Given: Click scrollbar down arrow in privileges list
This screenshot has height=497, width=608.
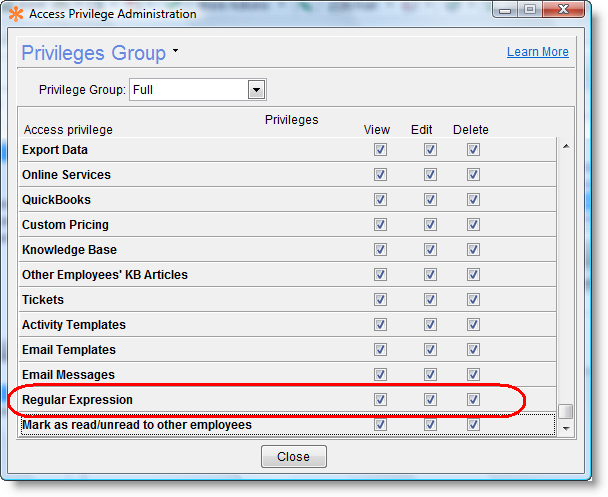Looking at the screenshot, I should (x=566, y=428).
